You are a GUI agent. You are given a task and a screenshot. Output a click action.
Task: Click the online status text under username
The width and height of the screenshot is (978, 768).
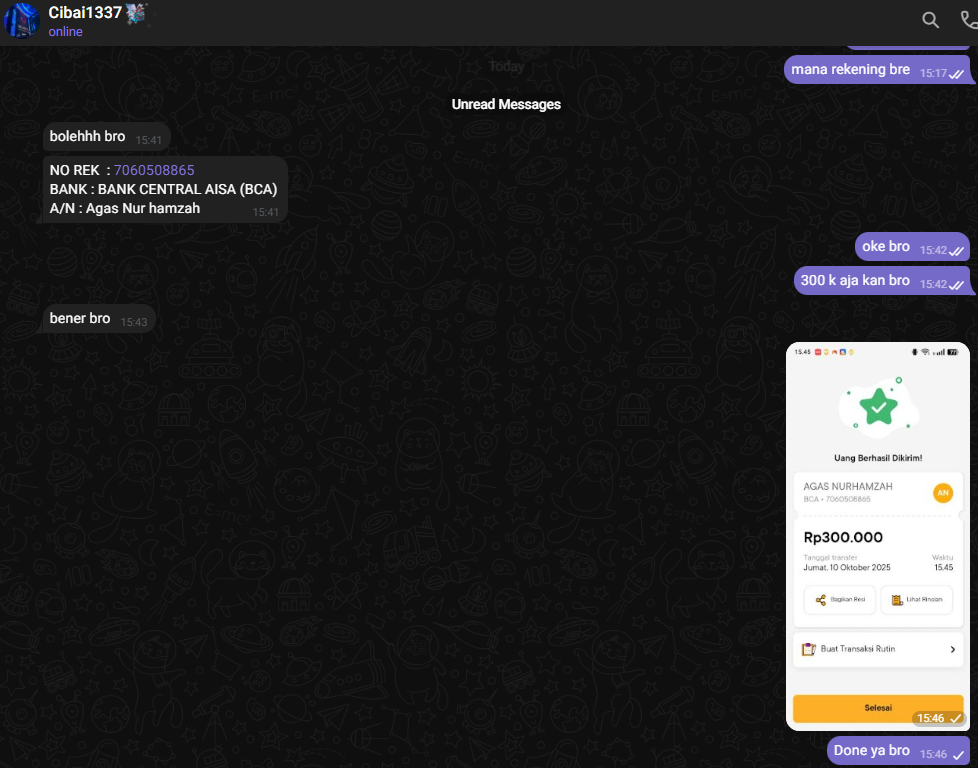(66, 32)
